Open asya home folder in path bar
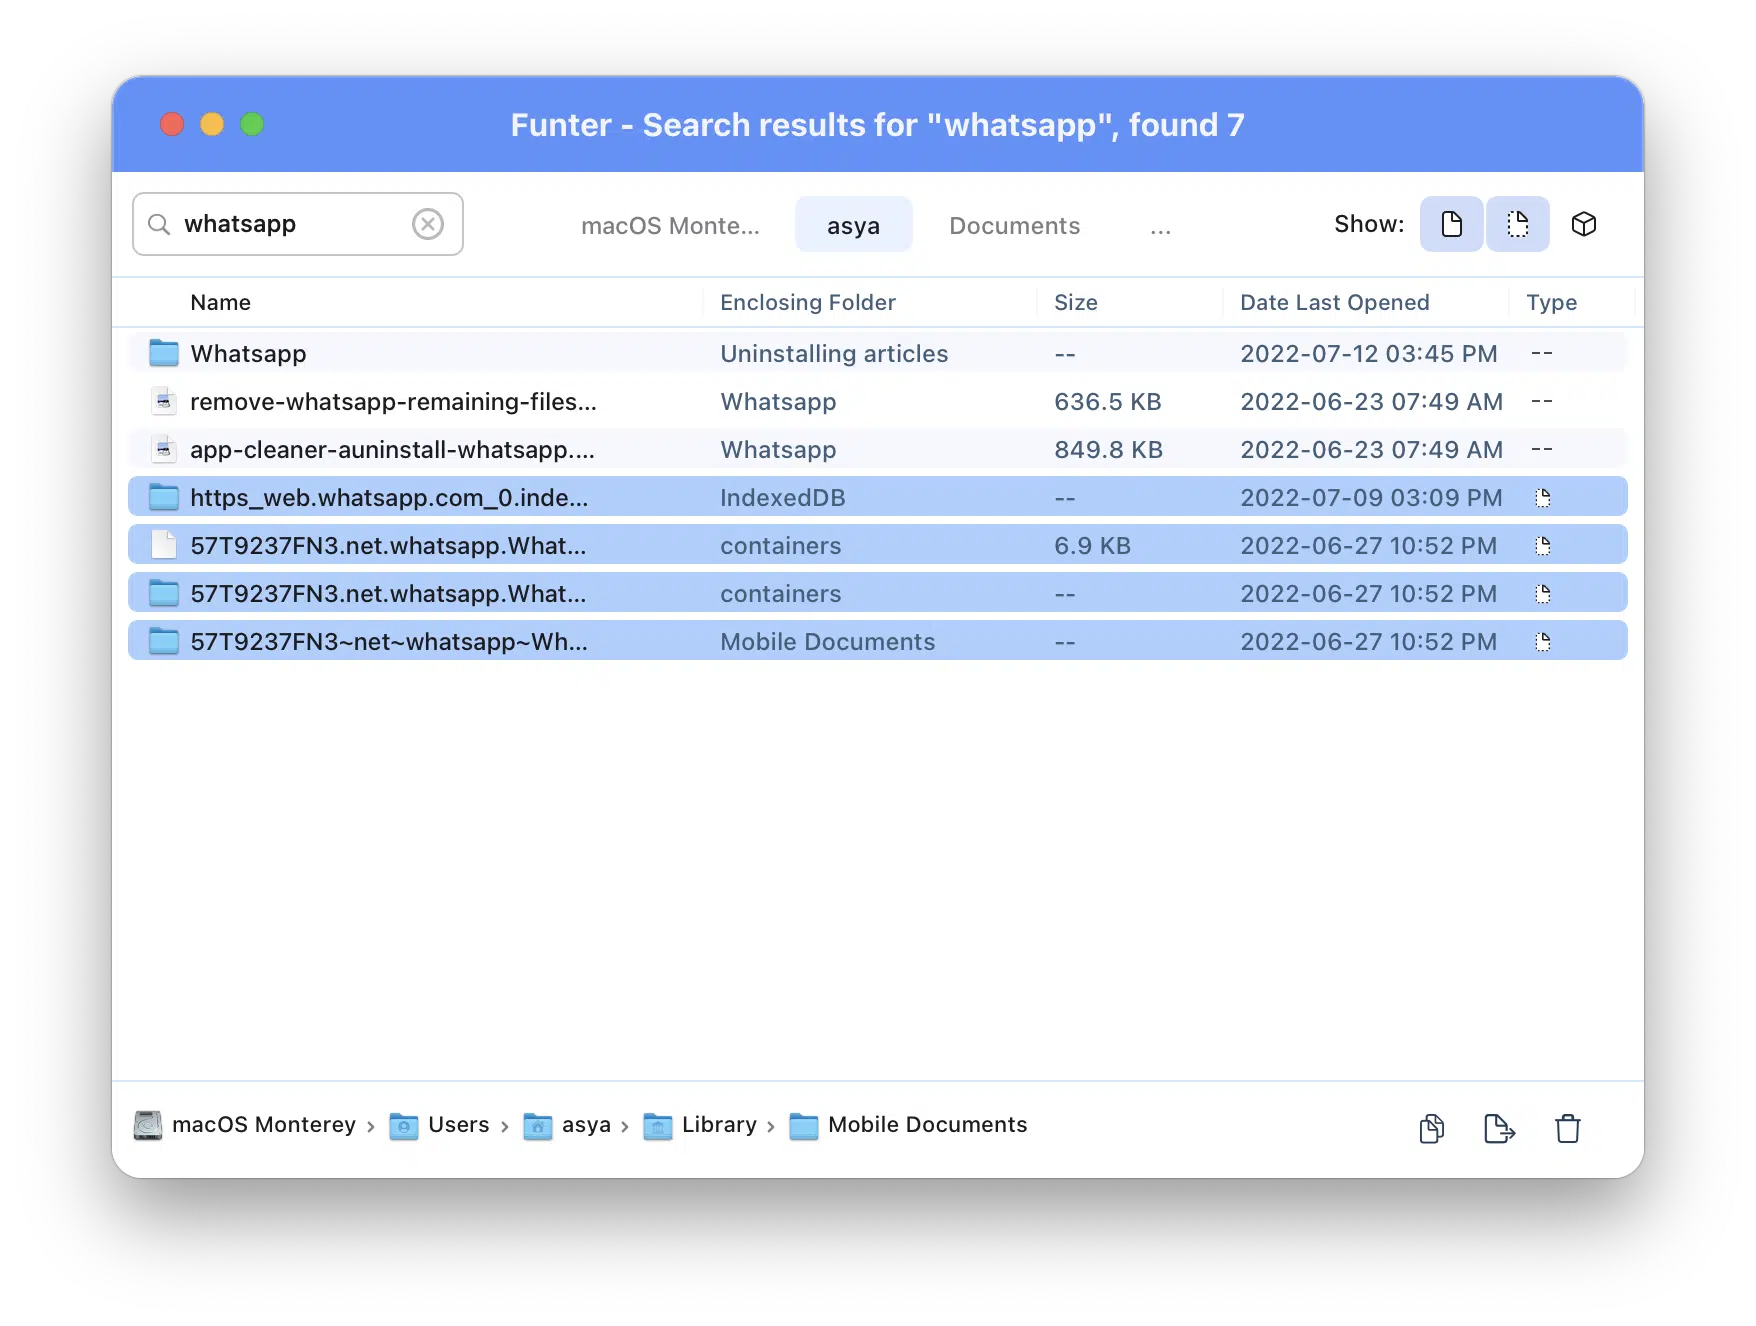This screenshot has height=1326, width=1756. (586, 1125)
